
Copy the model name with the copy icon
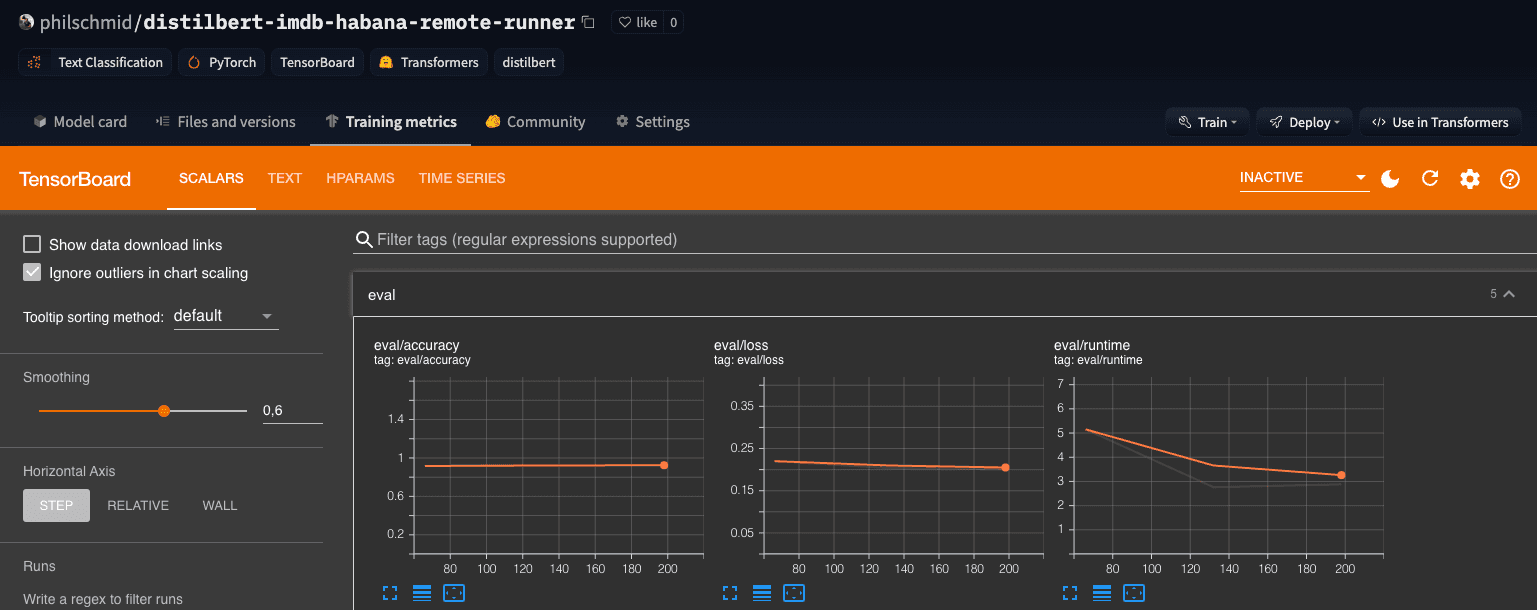(588, 22)
